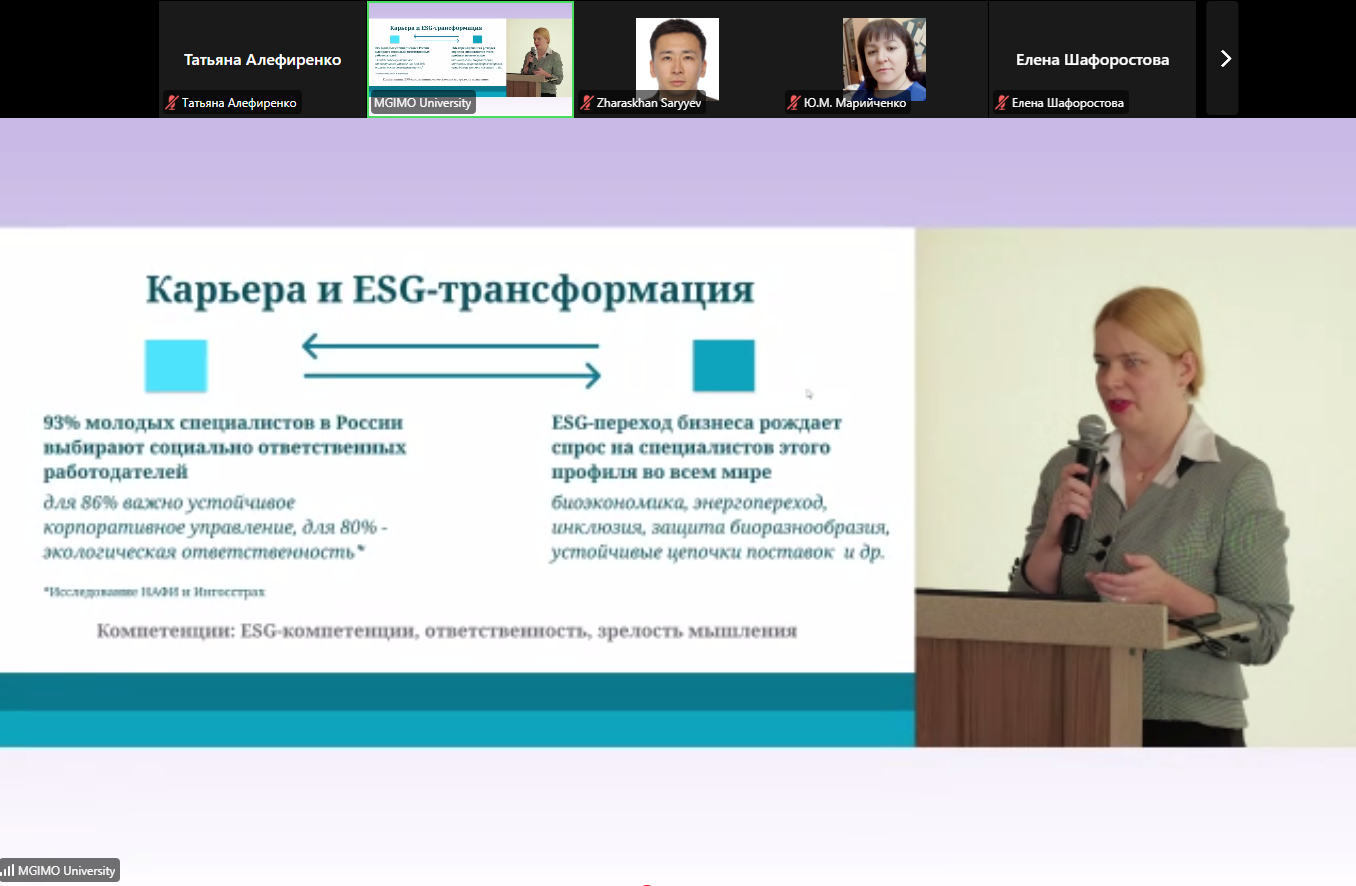
Task: Select Zharaskhan Saryyev's video tile
Action: pyautogui.click(x=677, y=59)
